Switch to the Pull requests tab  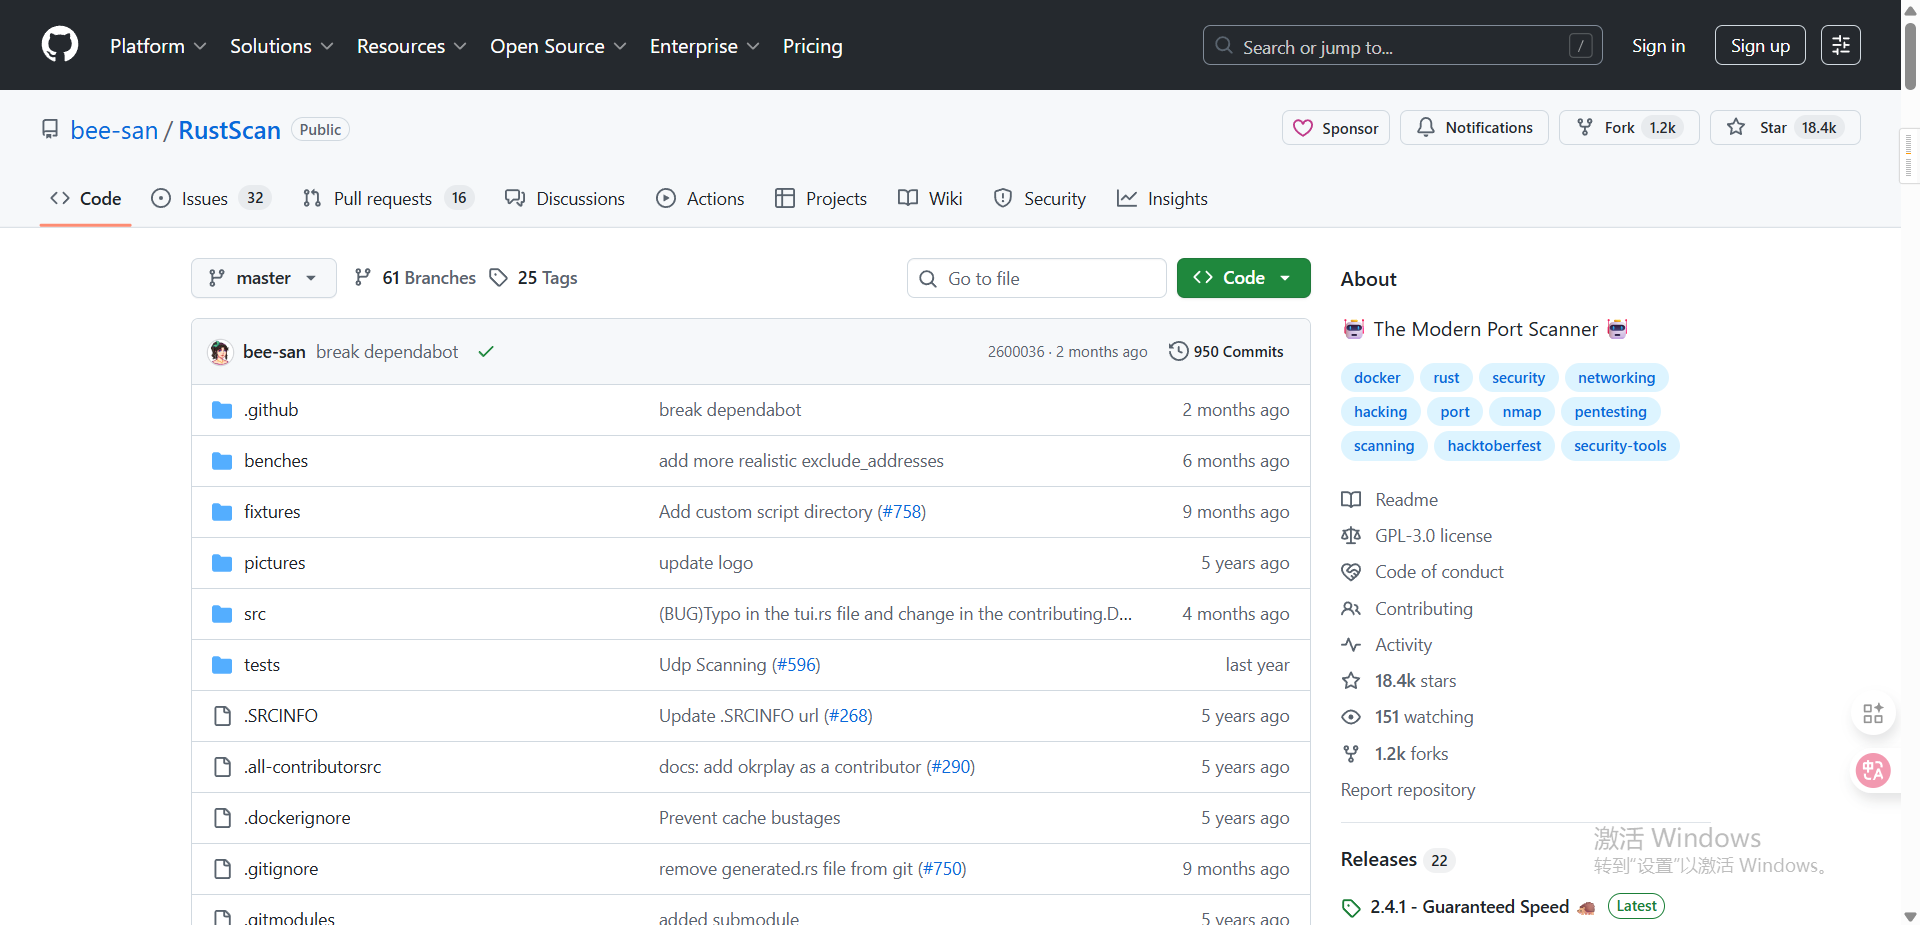point(388,199)
